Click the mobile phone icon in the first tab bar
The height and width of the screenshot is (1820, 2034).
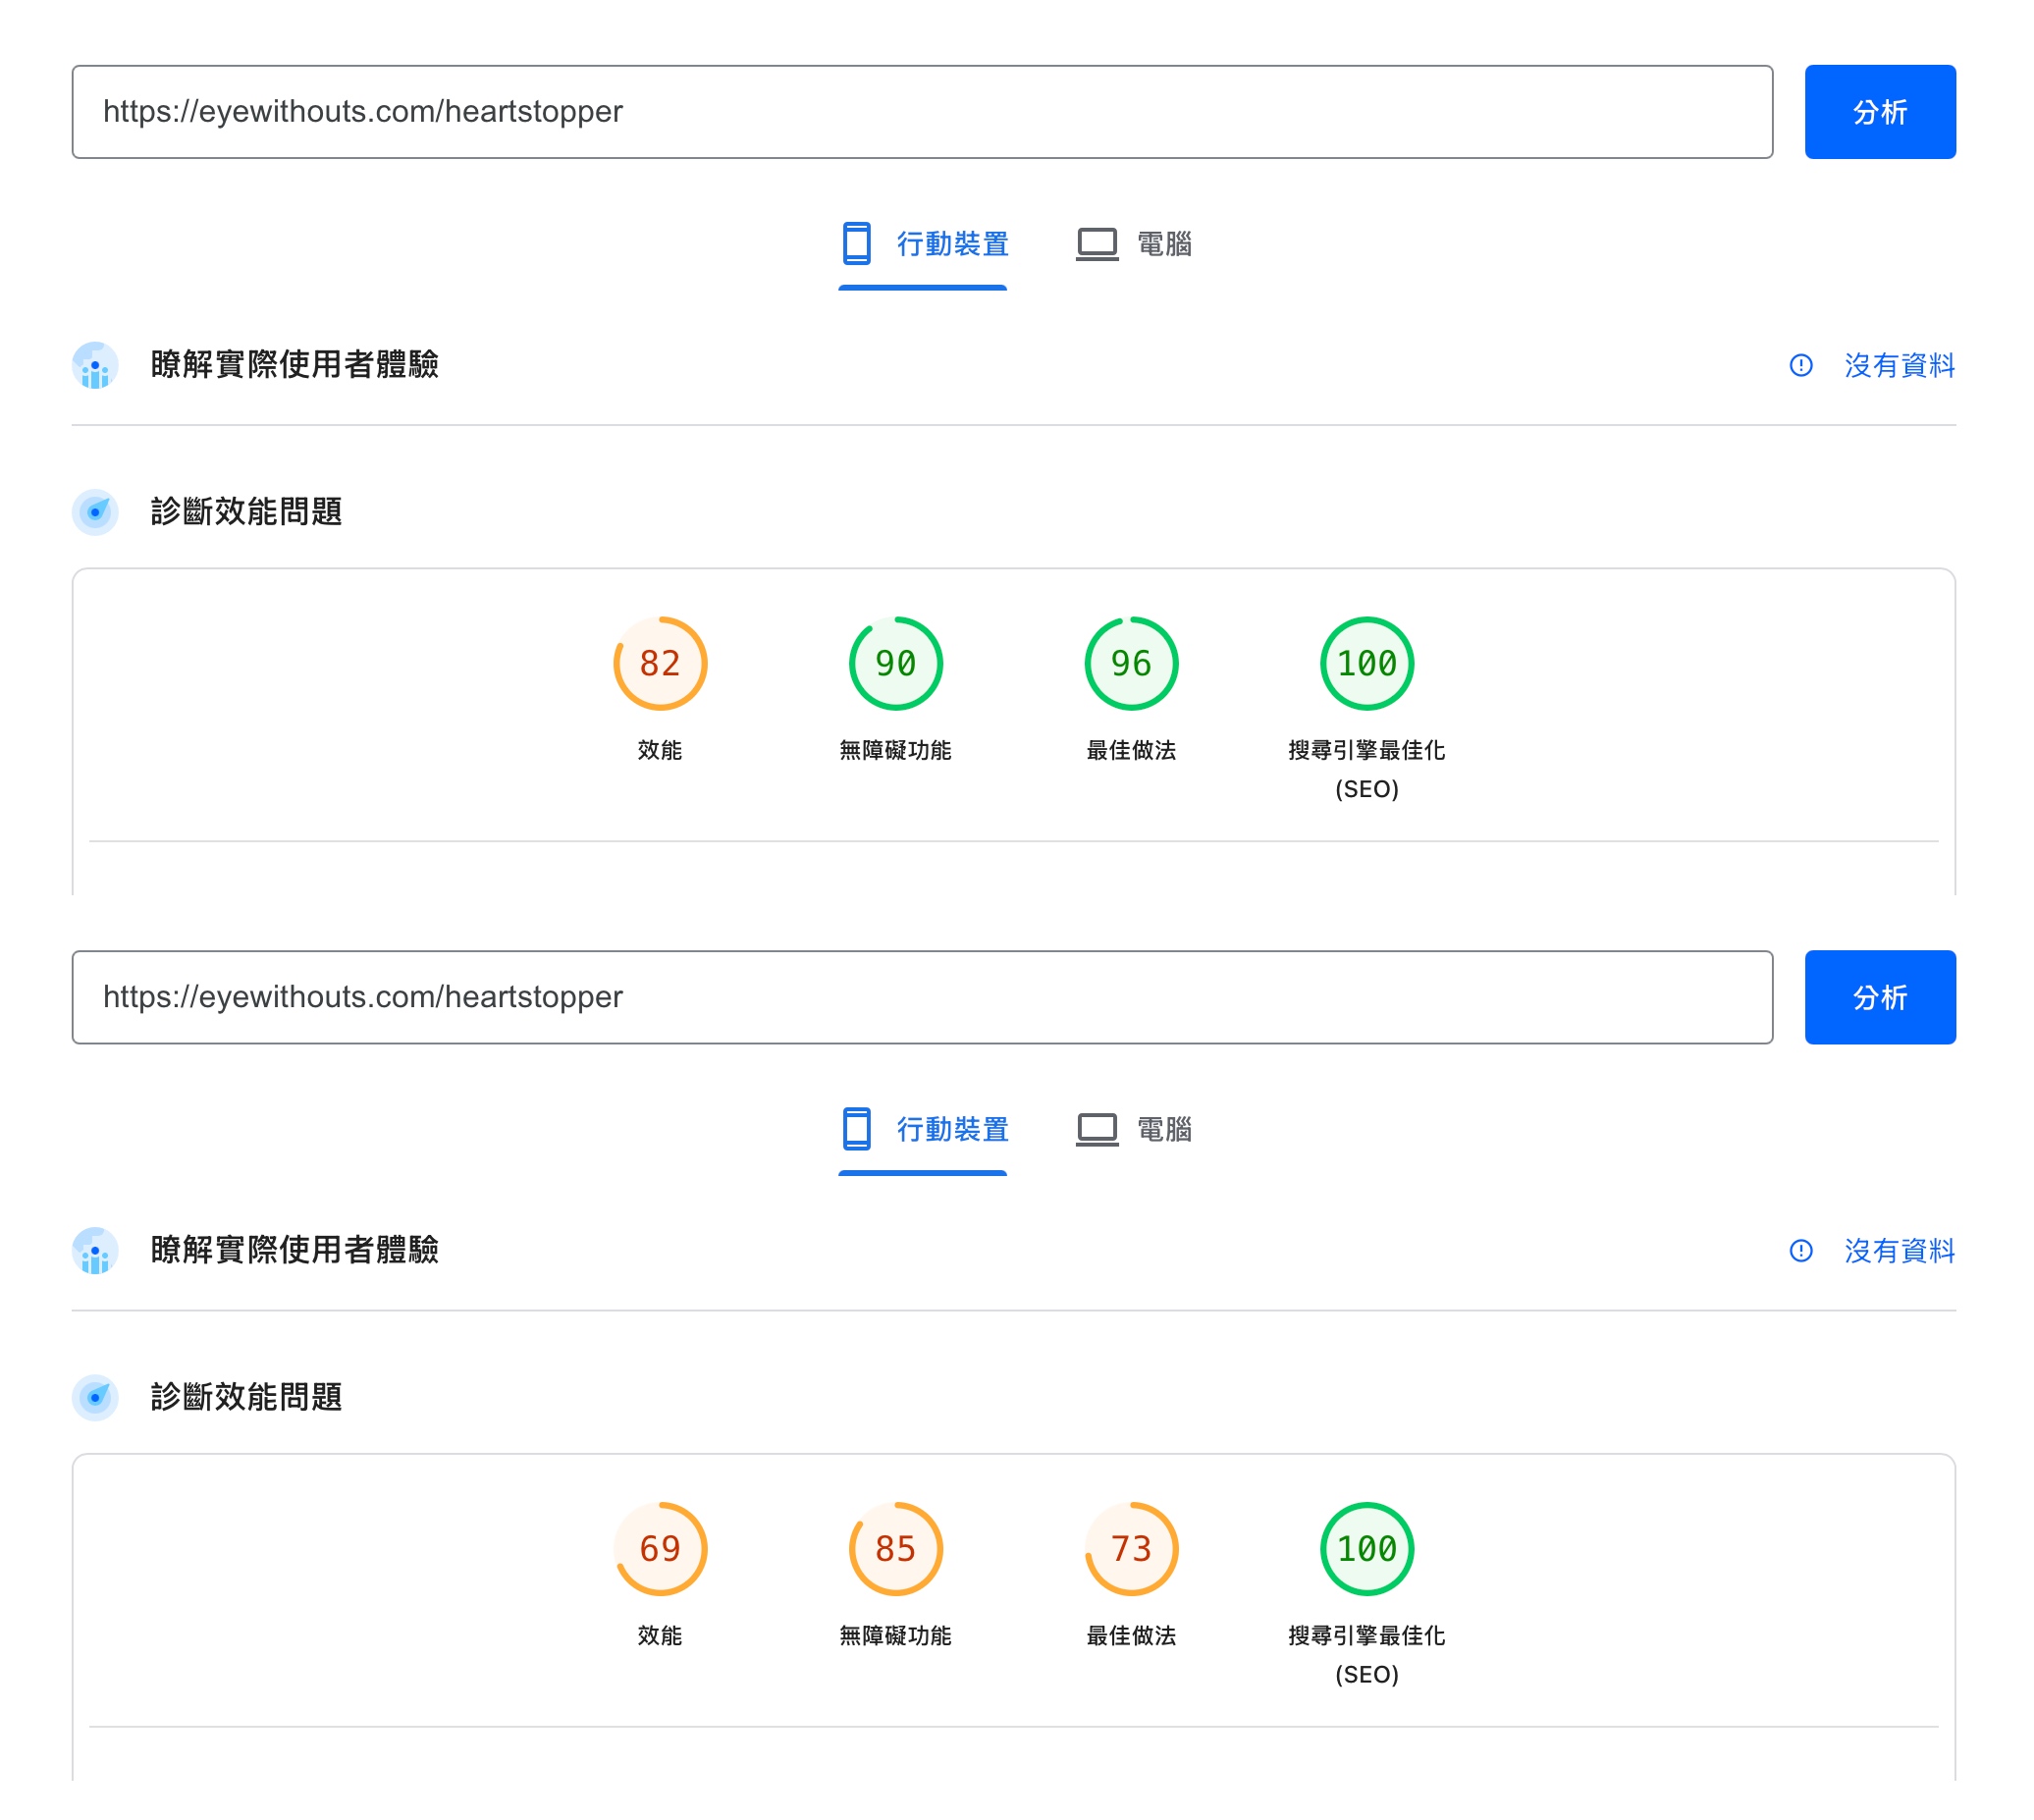(857, 244)
